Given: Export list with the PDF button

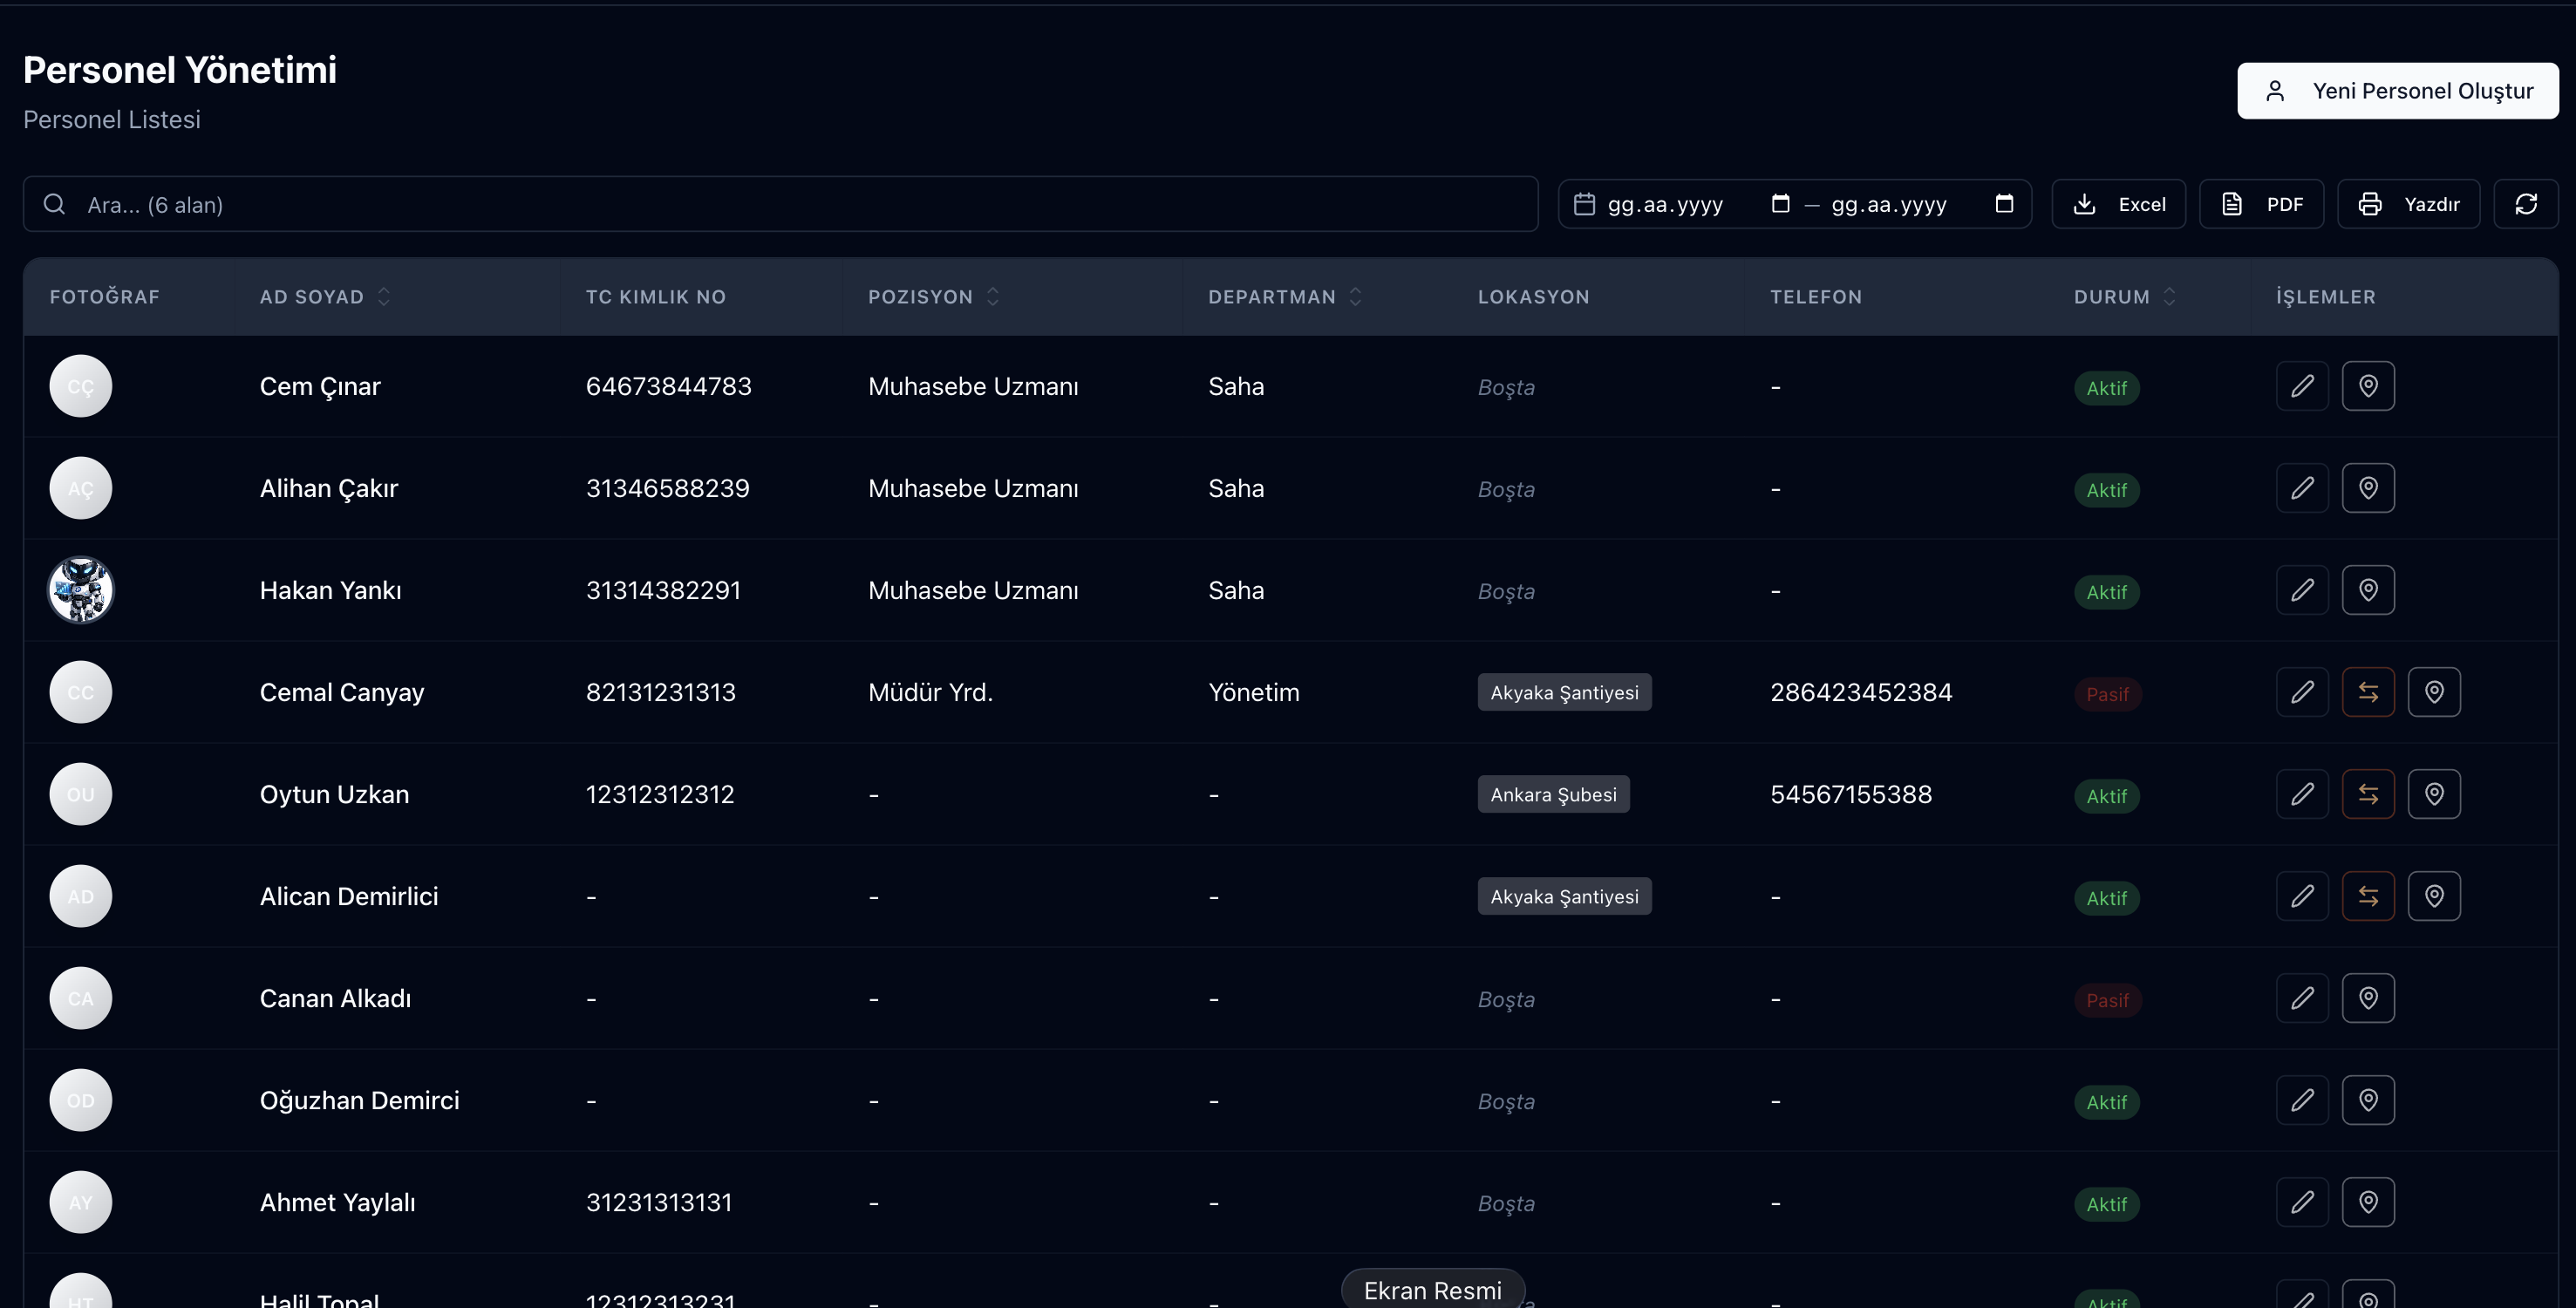Looking at the screenshot, I should (x=2261, y=204).
